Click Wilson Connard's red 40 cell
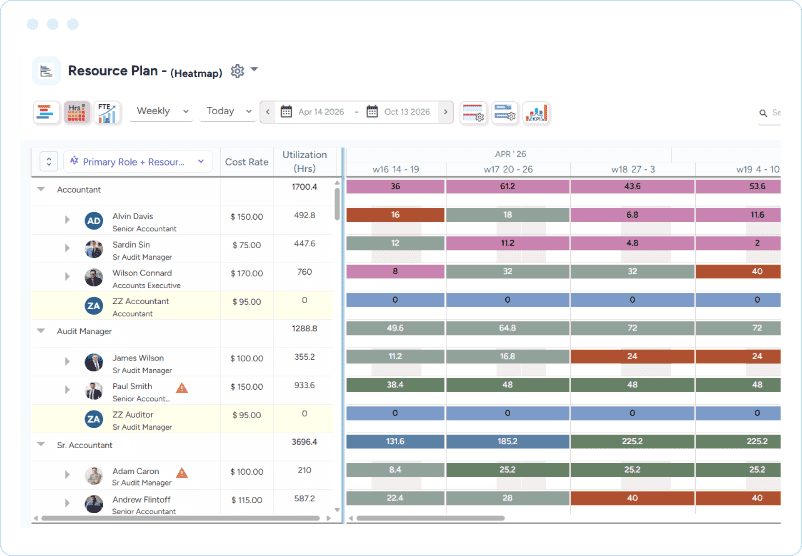The height and width of the screenshot is (556, 802). [738, 271]
